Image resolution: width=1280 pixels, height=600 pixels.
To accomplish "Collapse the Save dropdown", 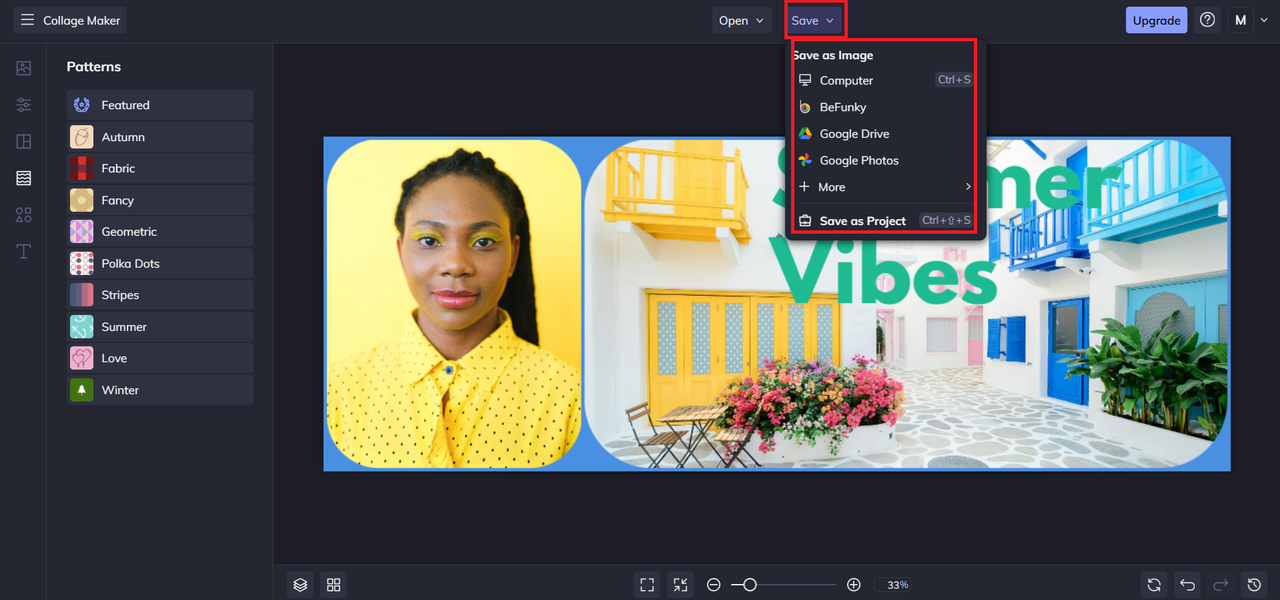I will (813, 20).
